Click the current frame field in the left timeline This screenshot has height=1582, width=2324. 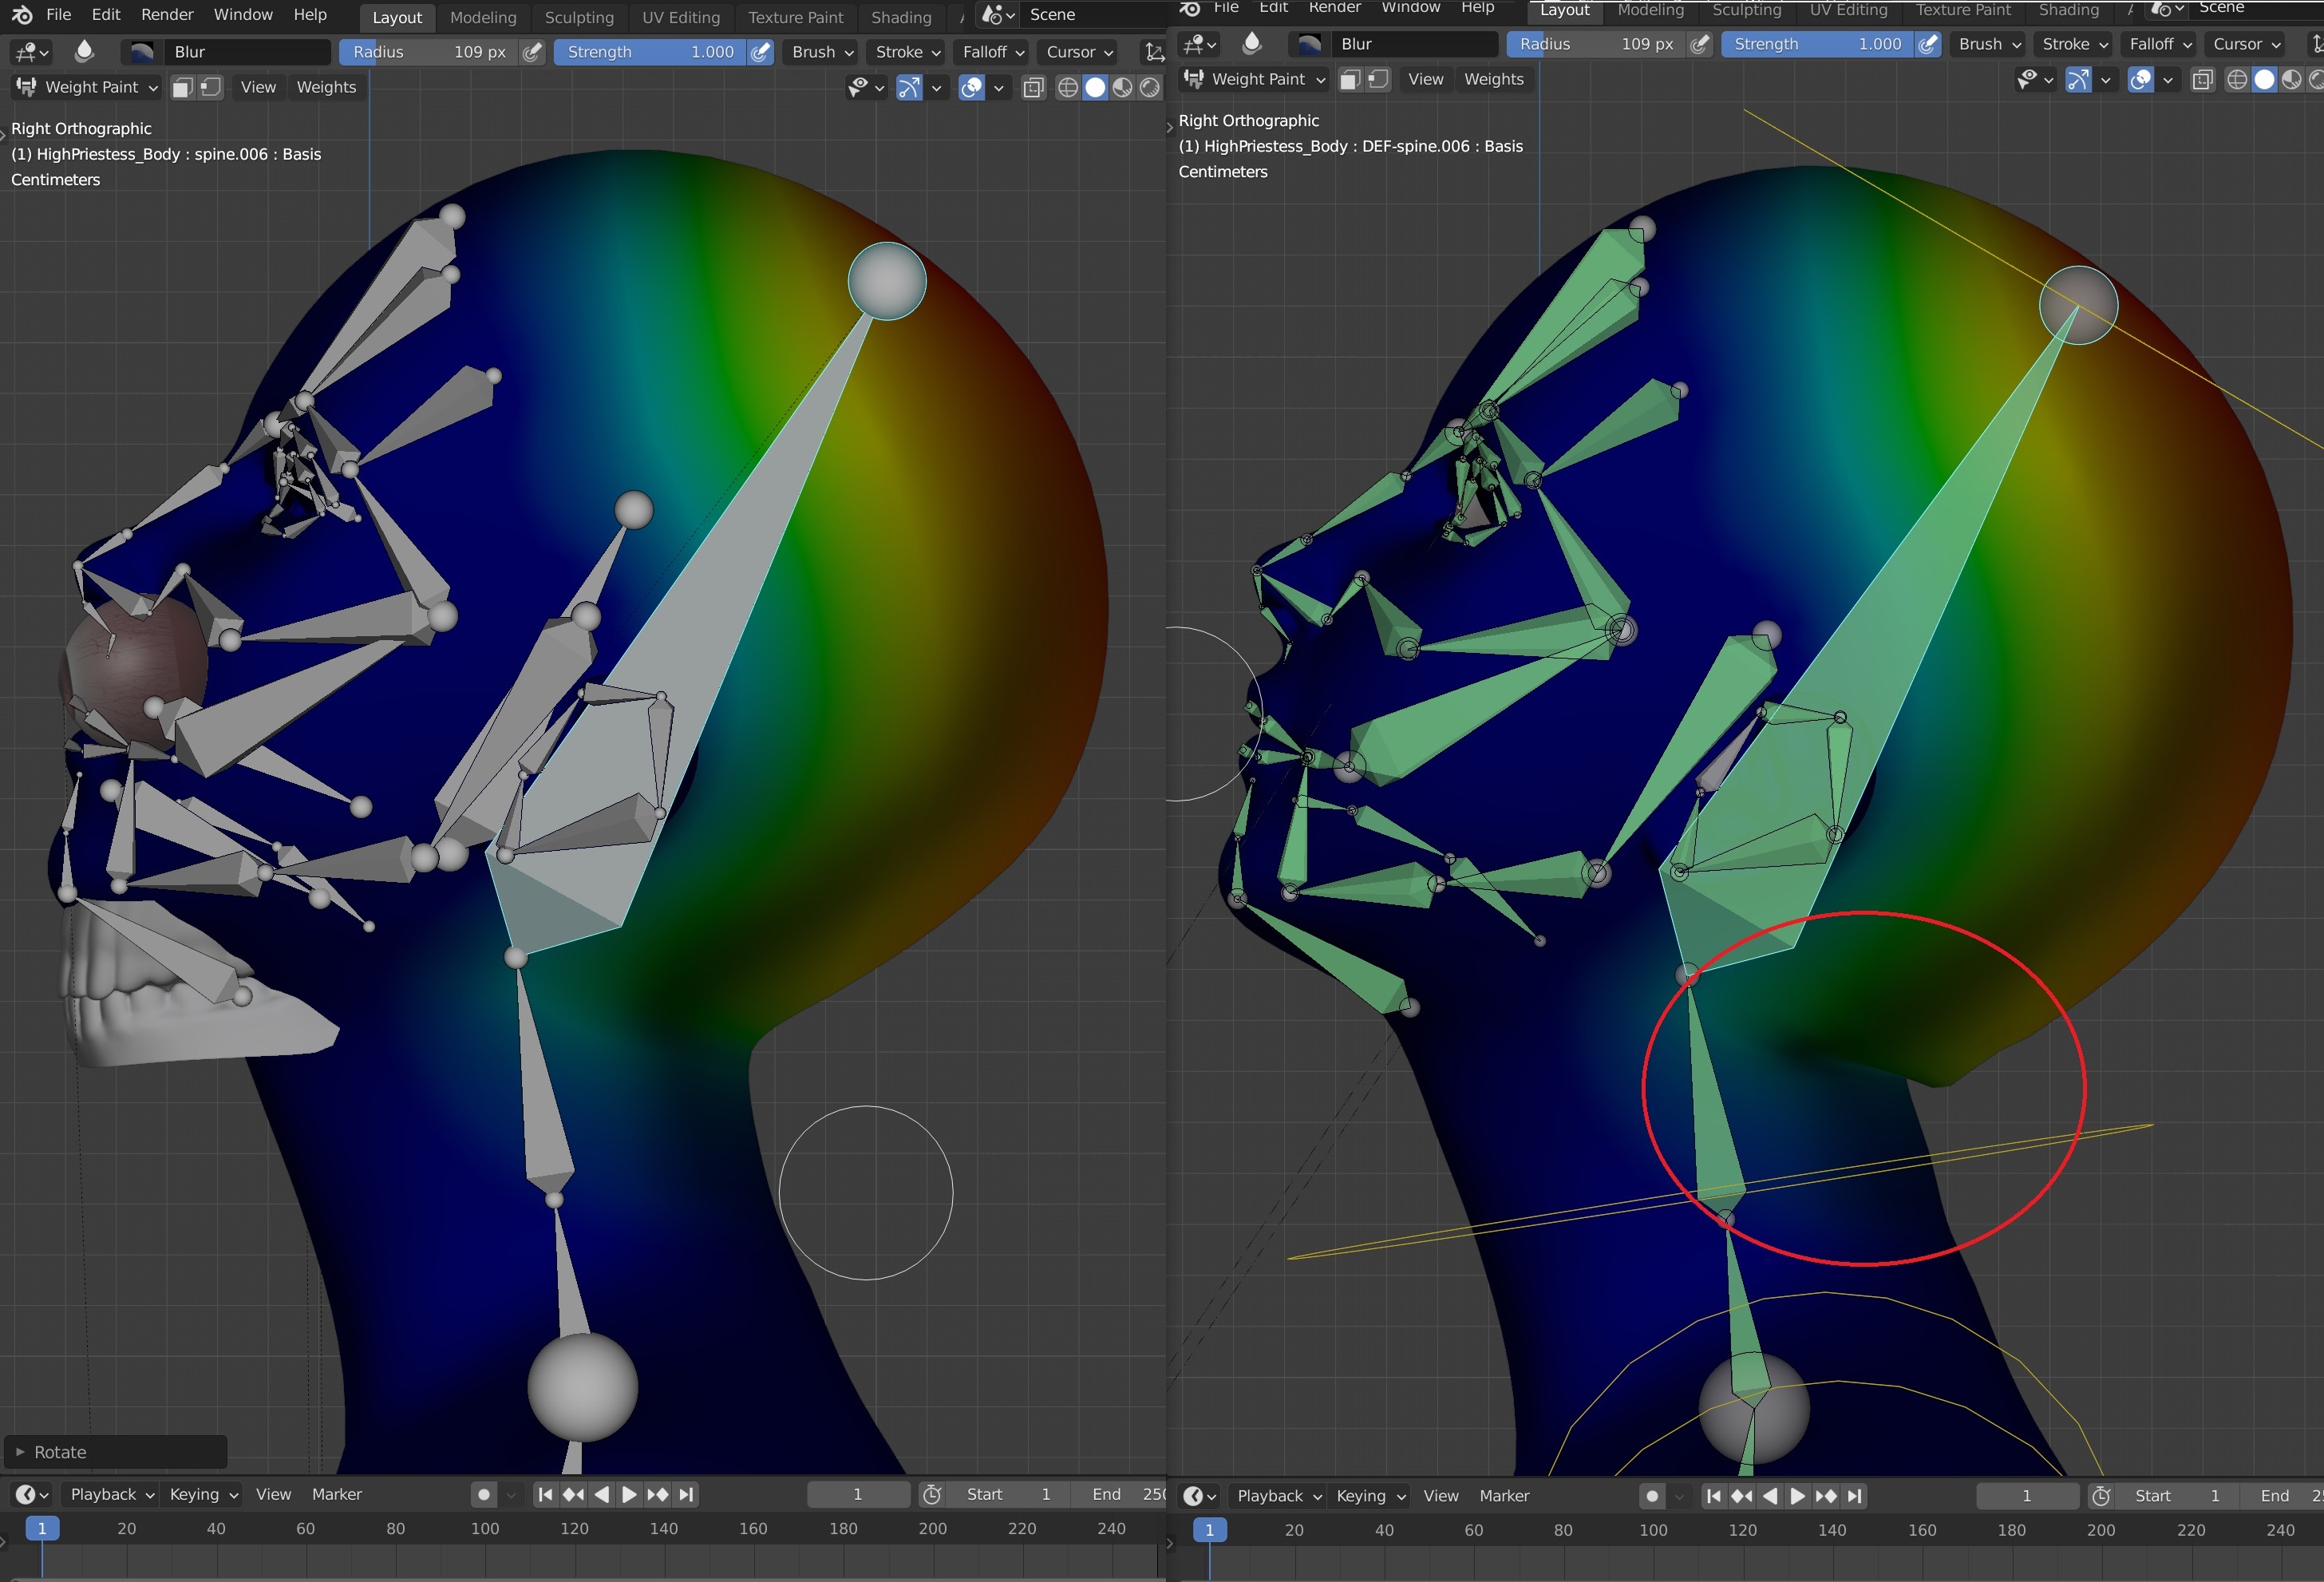point(858,1494)
